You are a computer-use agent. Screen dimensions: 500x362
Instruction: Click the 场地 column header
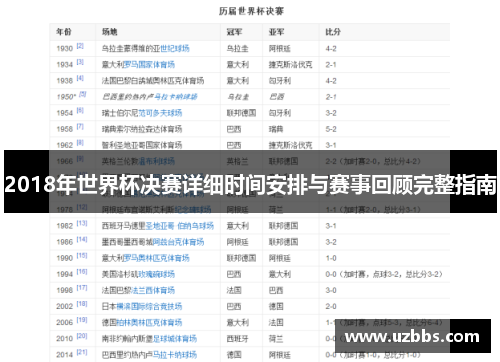(110, 32)
